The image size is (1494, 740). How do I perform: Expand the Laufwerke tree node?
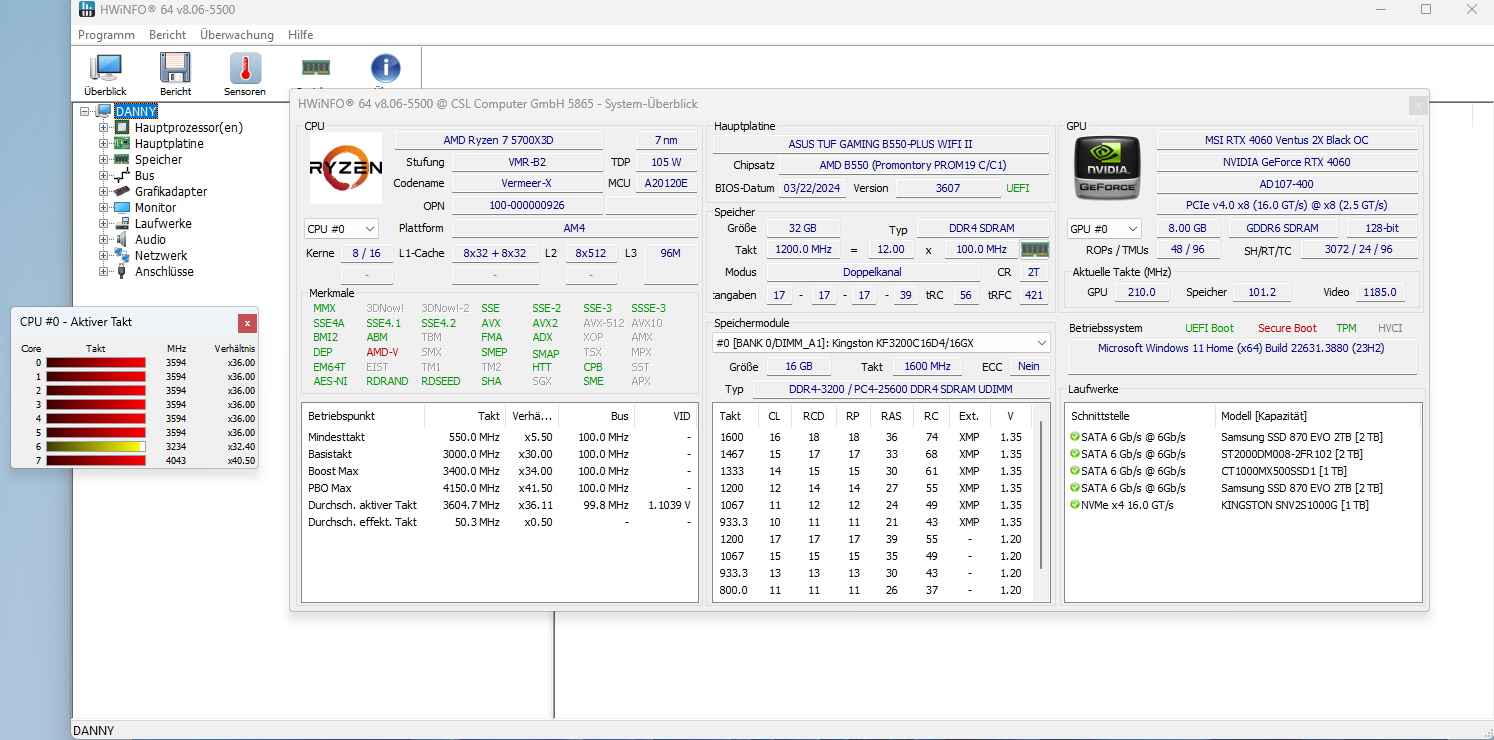click(103, 224)
